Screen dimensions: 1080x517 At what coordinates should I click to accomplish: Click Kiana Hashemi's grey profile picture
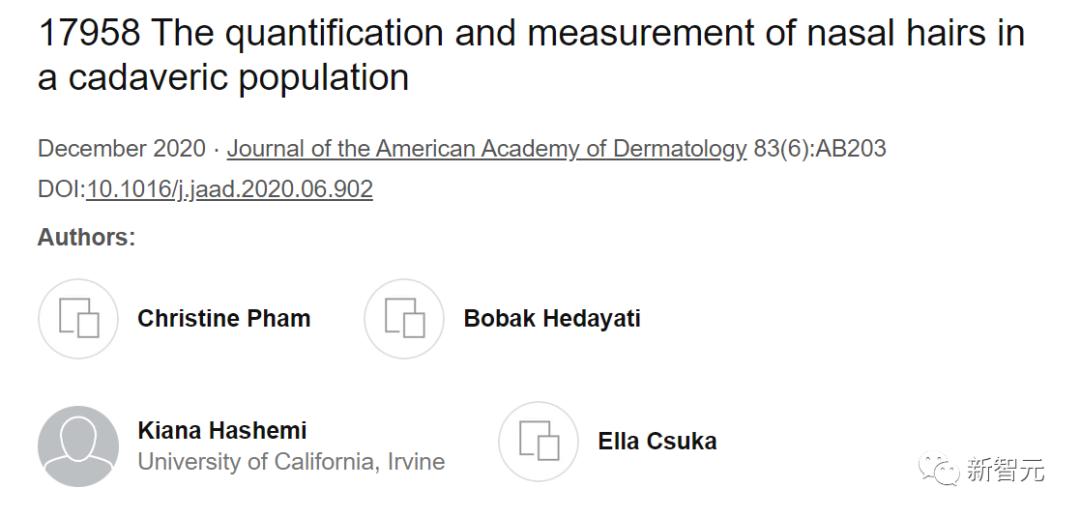pyautogui.click(x=78, y=446)
